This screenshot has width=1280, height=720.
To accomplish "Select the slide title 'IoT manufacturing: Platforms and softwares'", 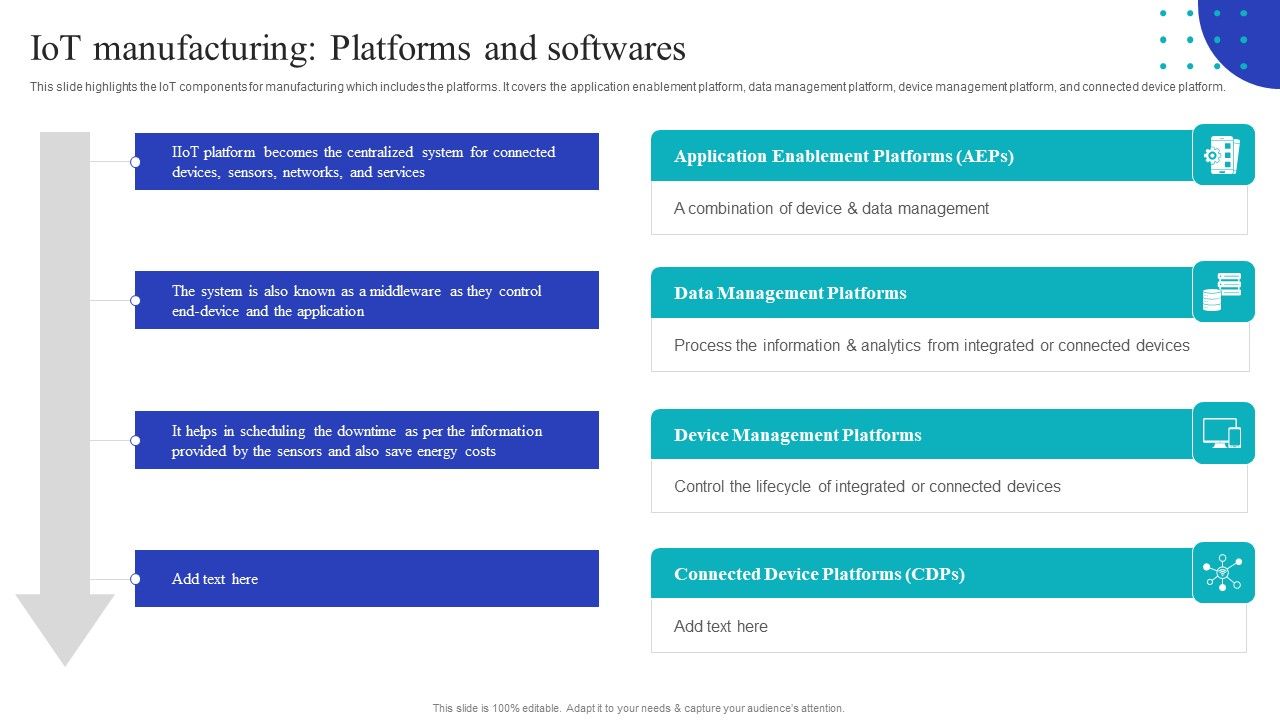I will (x=358, y=48).
